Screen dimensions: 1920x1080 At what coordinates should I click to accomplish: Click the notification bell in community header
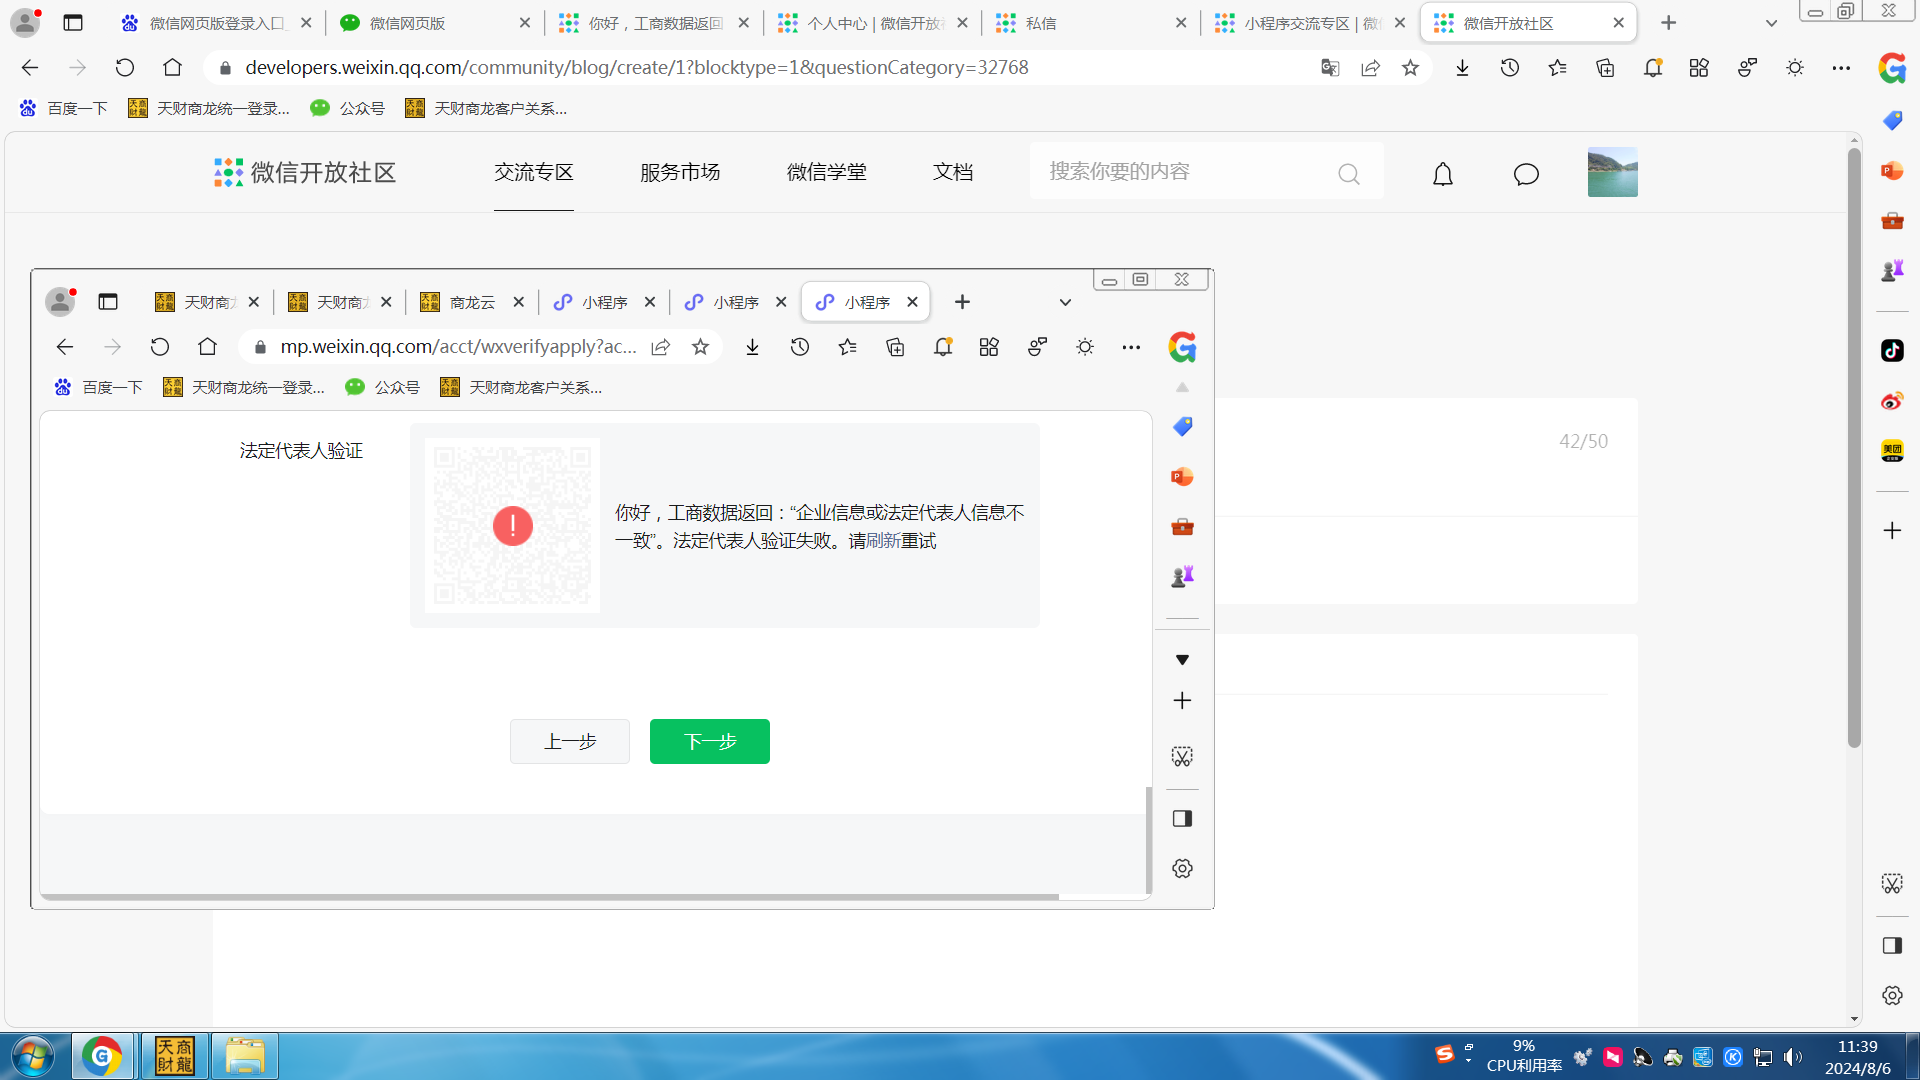pyautogui.click(x=1442, y=174)
